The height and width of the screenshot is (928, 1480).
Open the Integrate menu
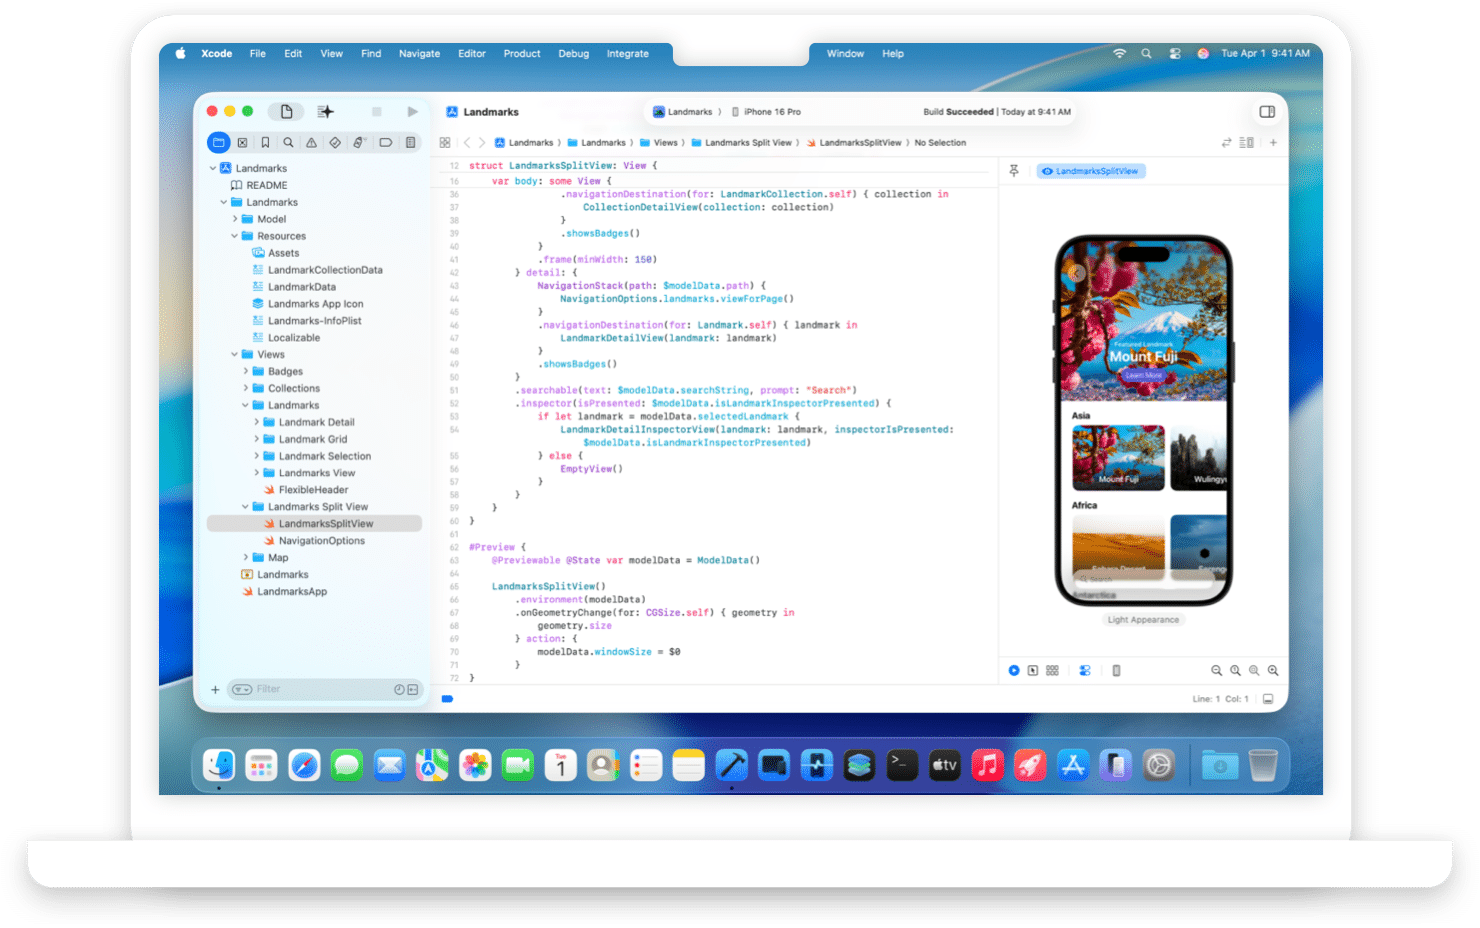coord(628,54)
